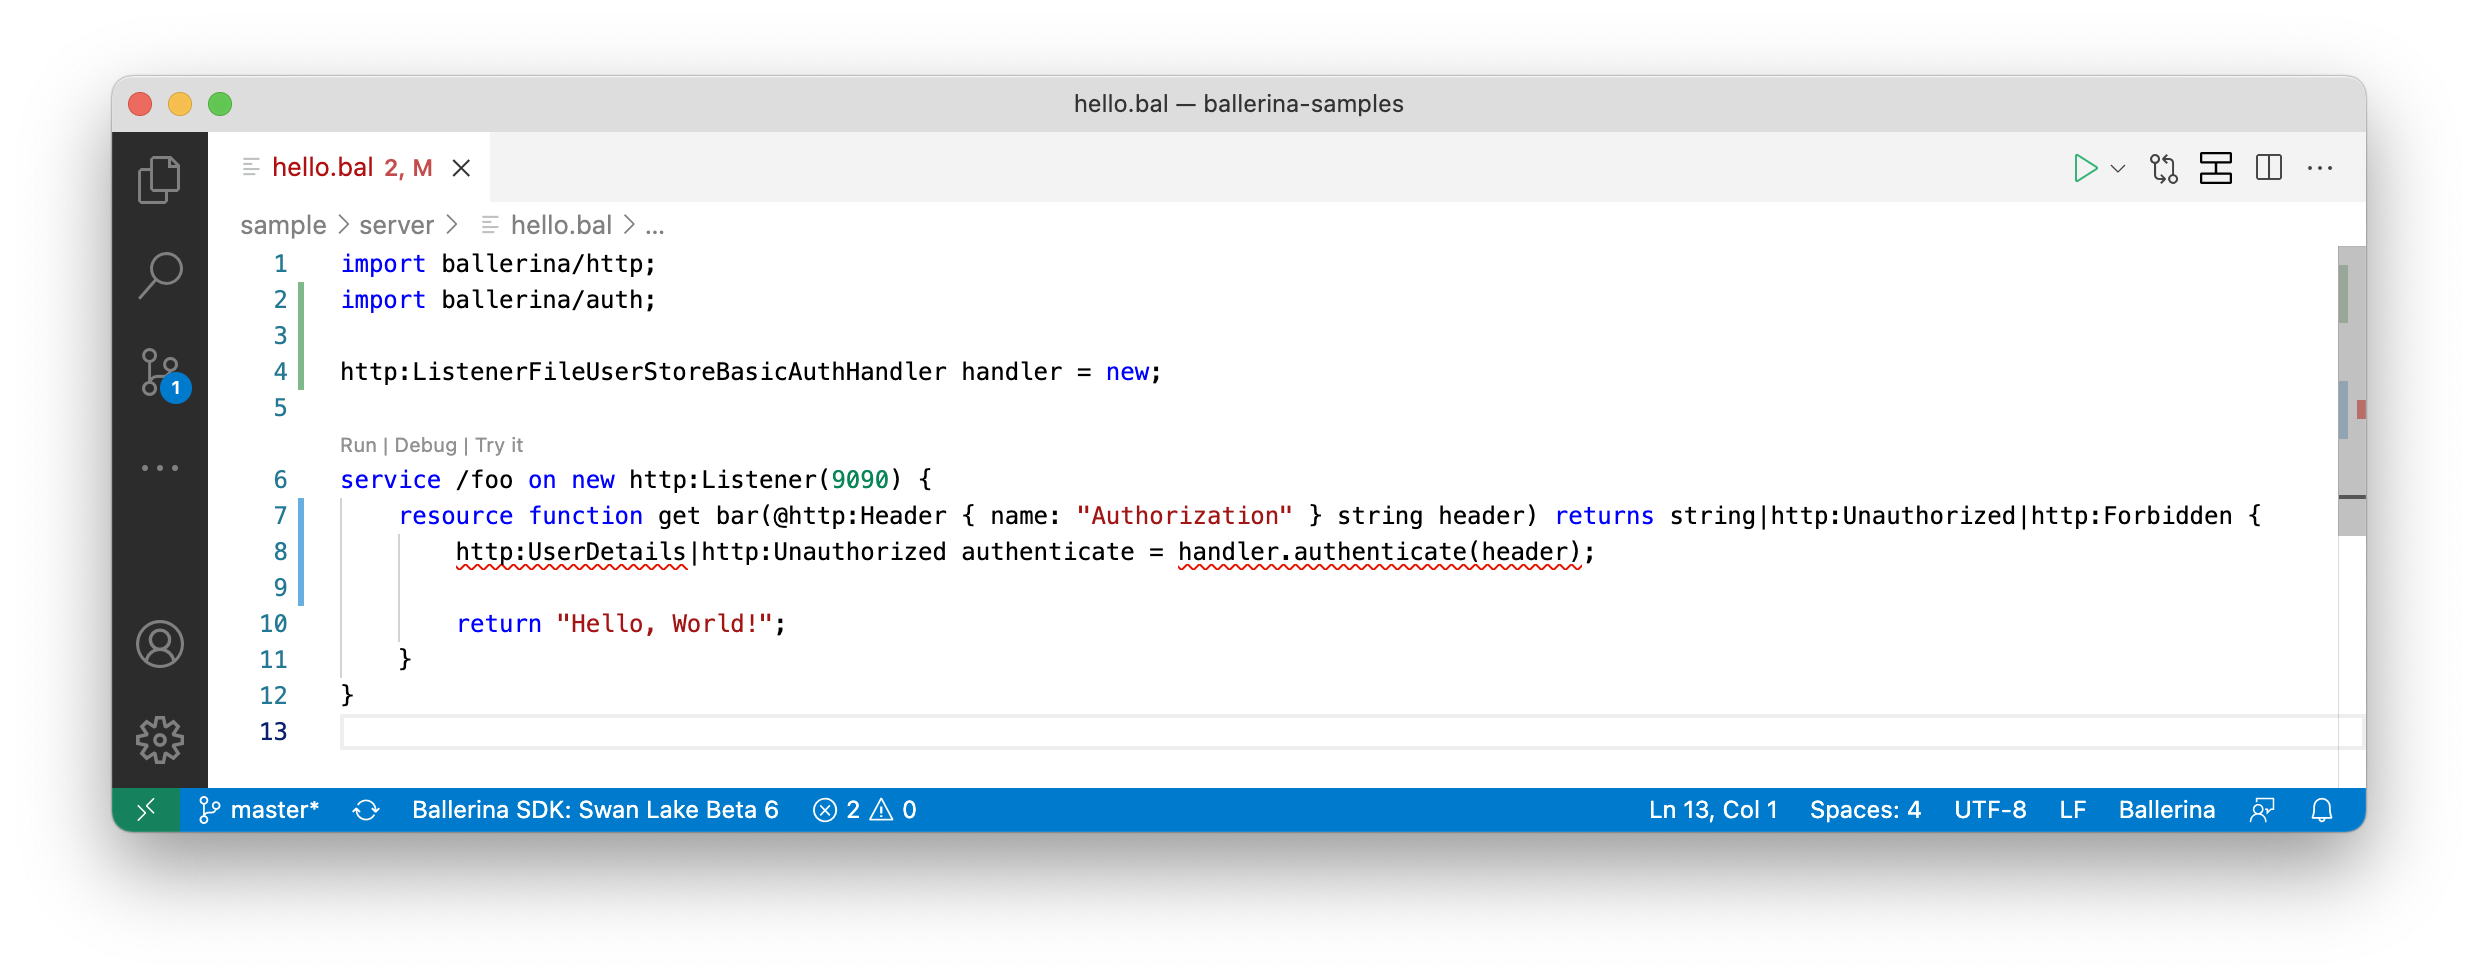Click Ballerina SDK: Swan Lake Beta 6
The image size is (2478, 980).
click(x=595, y=810)
